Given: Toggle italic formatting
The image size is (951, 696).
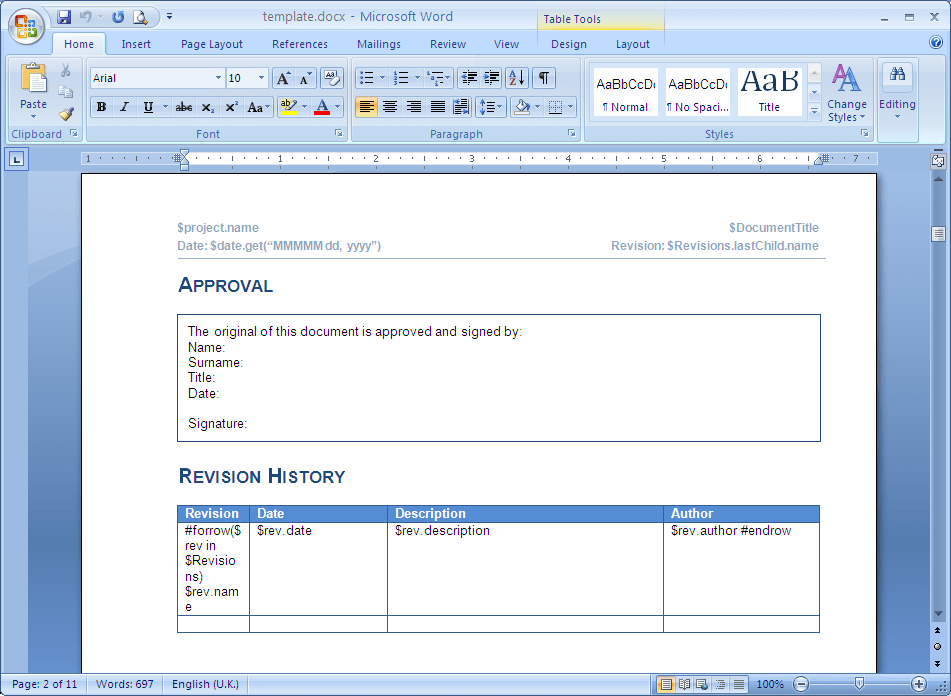Looking at the screenshot, I should coord(123,106).
